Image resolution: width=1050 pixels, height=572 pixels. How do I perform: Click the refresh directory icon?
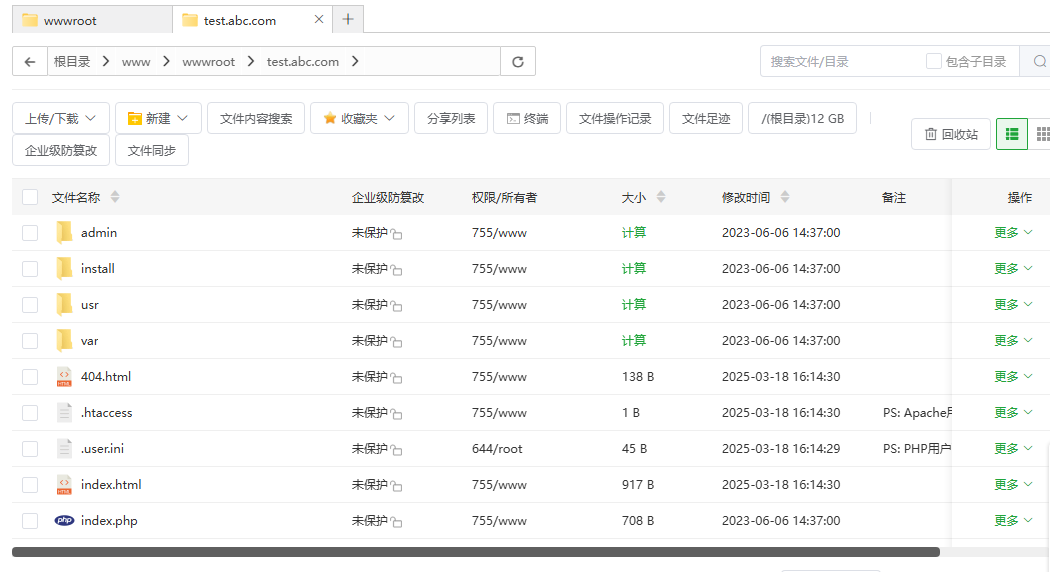pyautogui.click(x=517, y=61)
